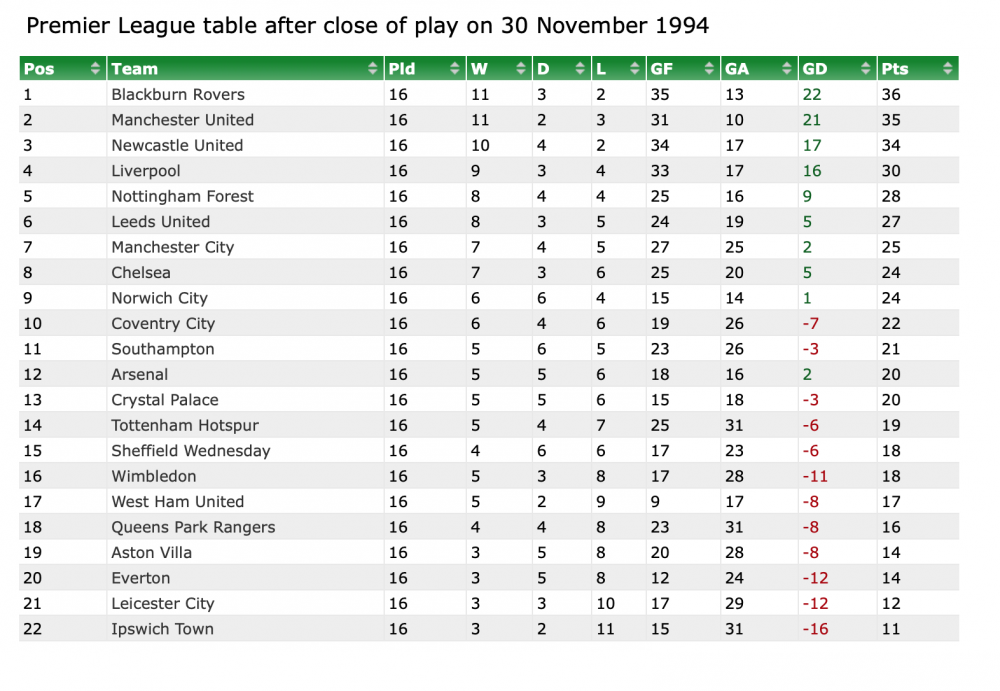
Task: Sort by Pld using its arrow icon
Action: tap(455, 69)
